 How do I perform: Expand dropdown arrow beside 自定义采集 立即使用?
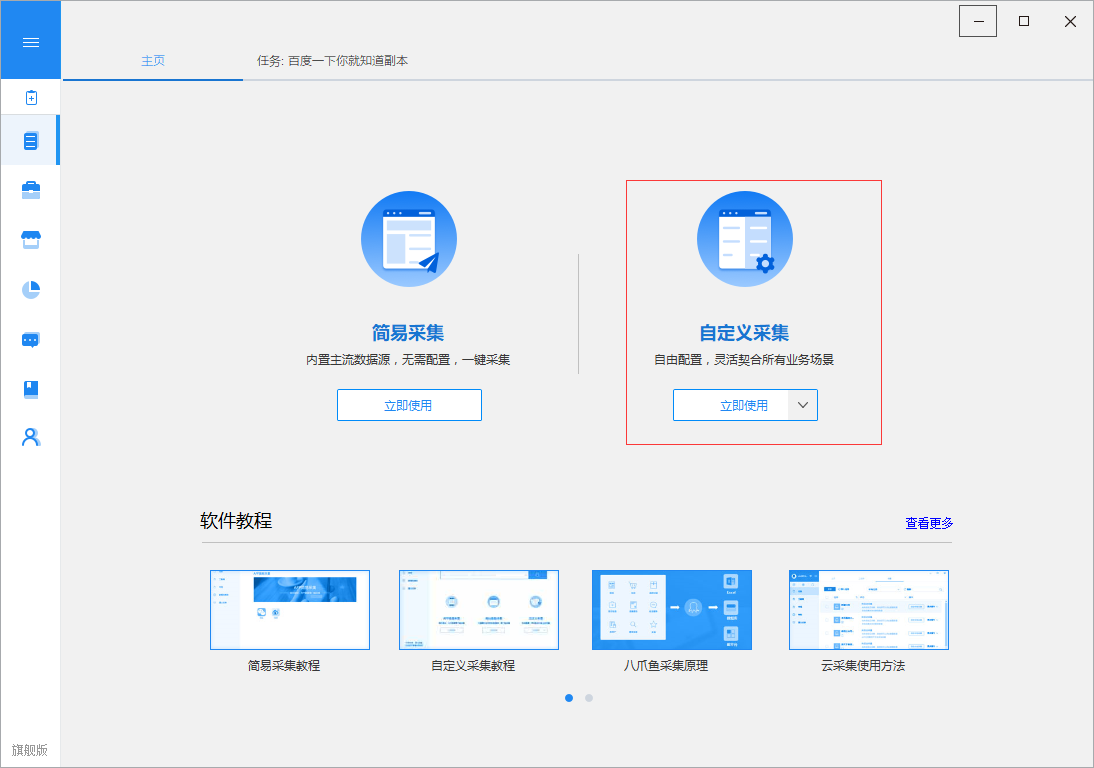803,405
